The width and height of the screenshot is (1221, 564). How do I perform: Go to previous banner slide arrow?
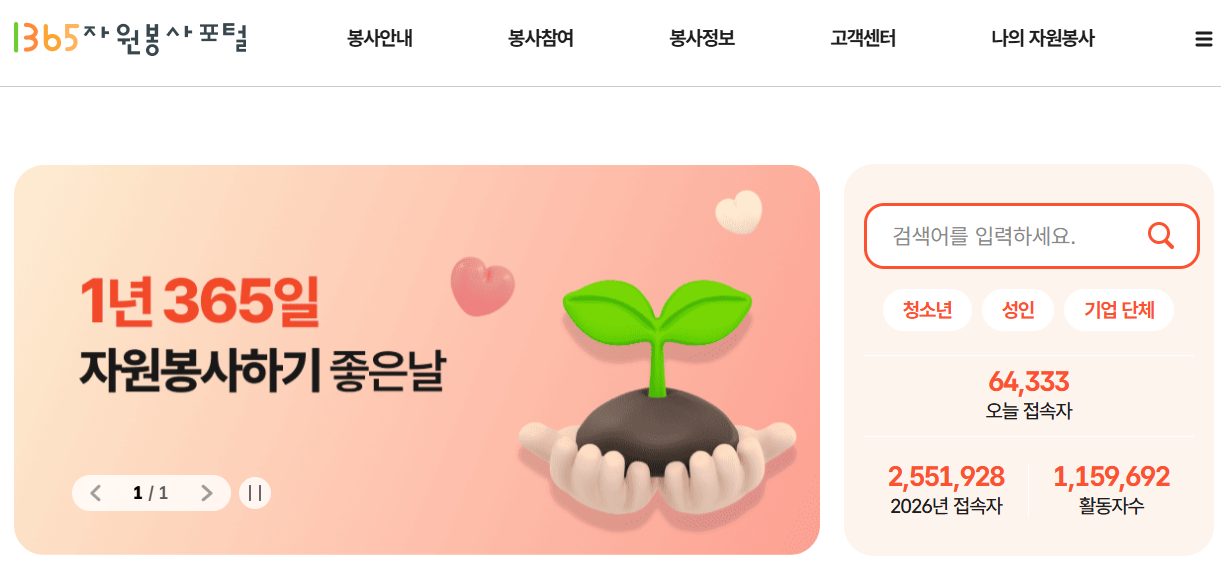coord(96,493)
